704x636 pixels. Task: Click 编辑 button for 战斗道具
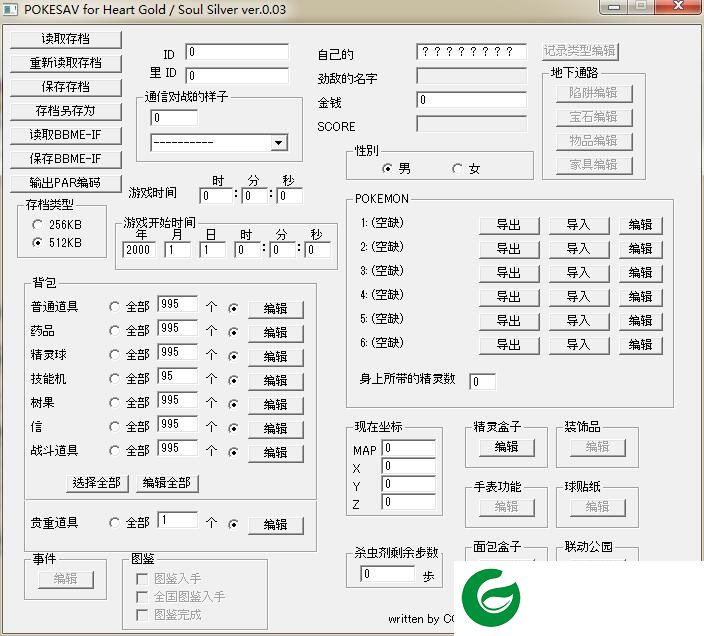tap(276, 452)
